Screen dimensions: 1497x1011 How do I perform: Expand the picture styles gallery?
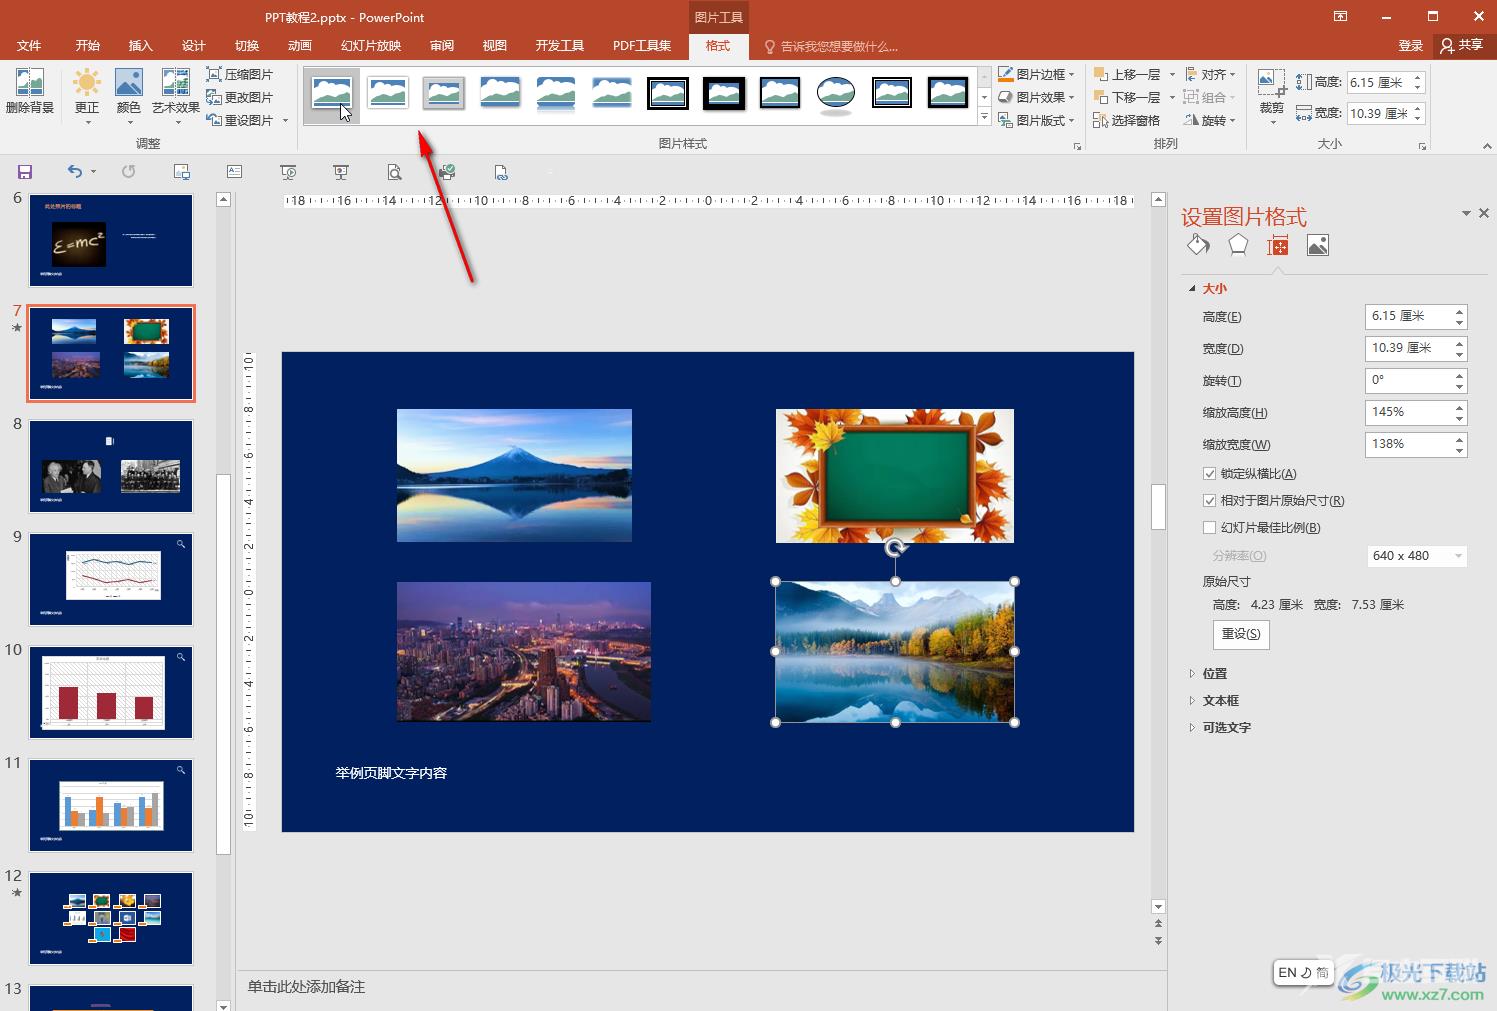click(x=984, y=118)
